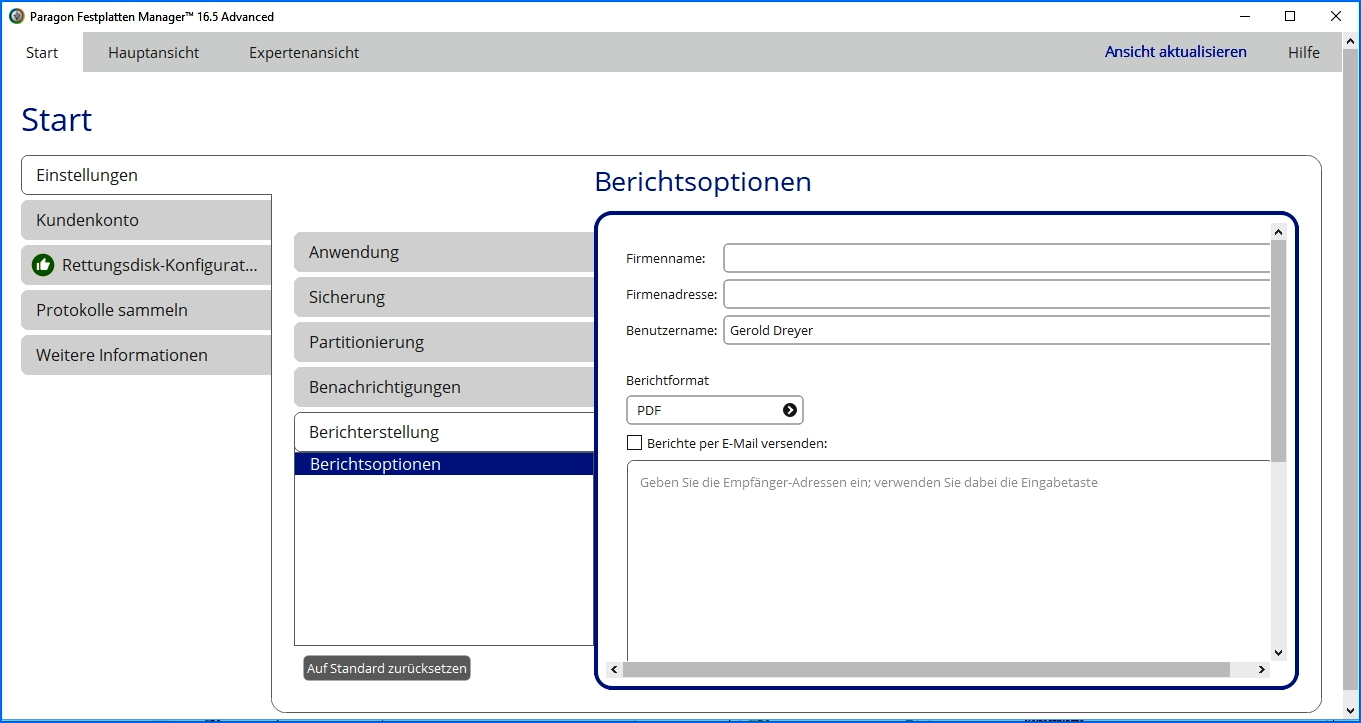Click Auf Standard zurücksetzen button

(x=386, y=668)
